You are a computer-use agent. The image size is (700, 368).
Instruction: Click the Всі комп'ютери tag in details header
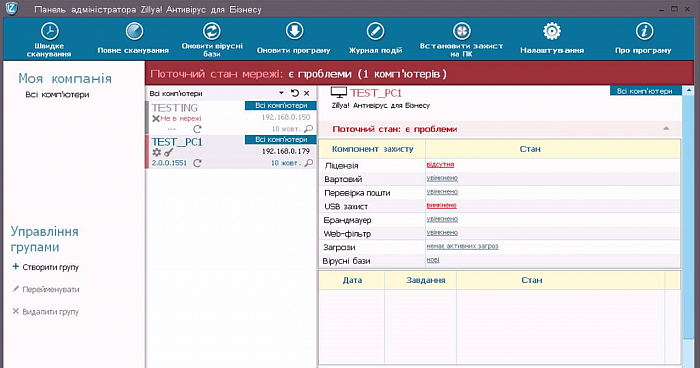click(x=645, y=91)
